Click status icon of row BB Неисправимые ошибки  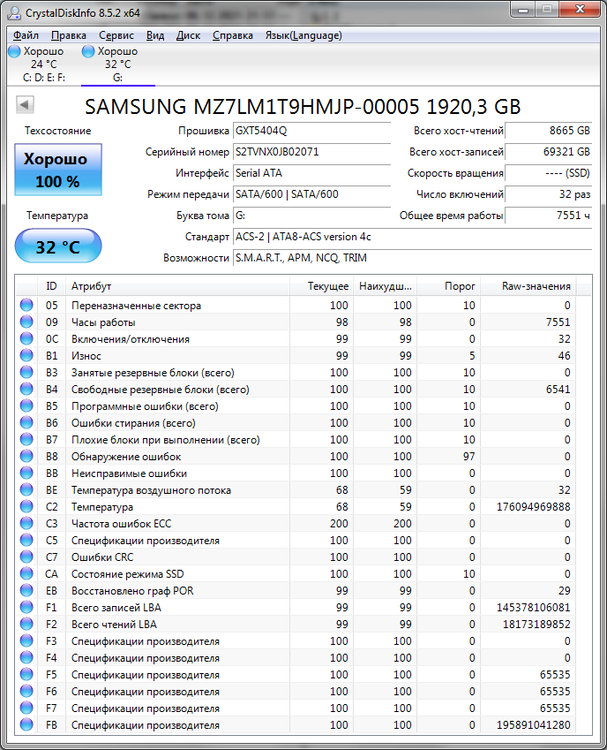(x=26, y=473)
